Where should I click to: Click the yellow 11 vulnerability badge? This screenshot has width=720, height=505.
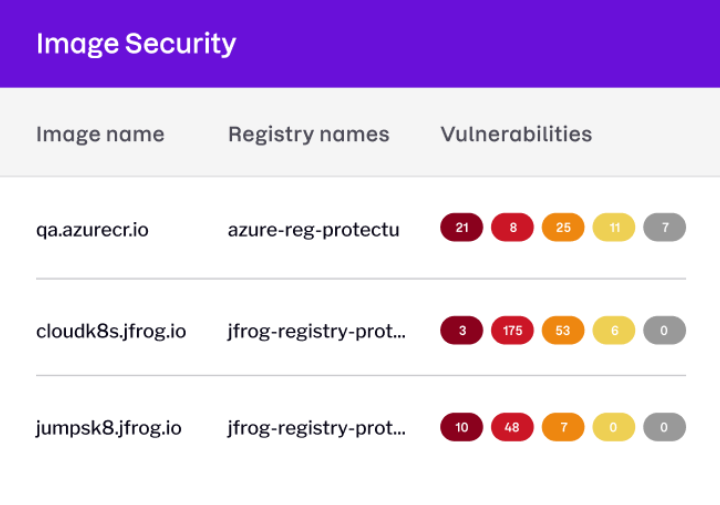(x=614, y=227)
